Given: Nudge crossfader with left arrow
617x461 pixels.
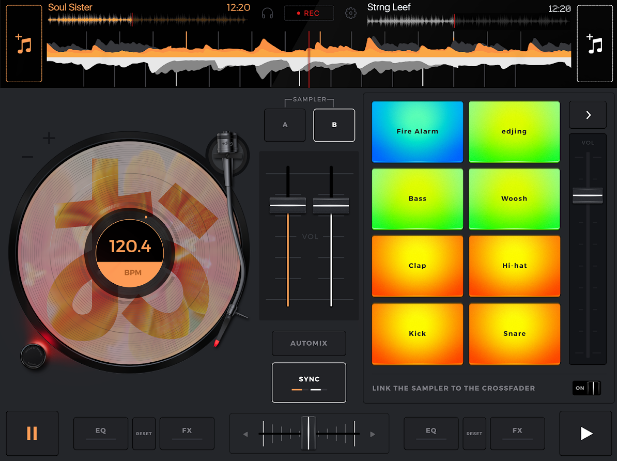Looking at the screenshot, I should (245, 434).
